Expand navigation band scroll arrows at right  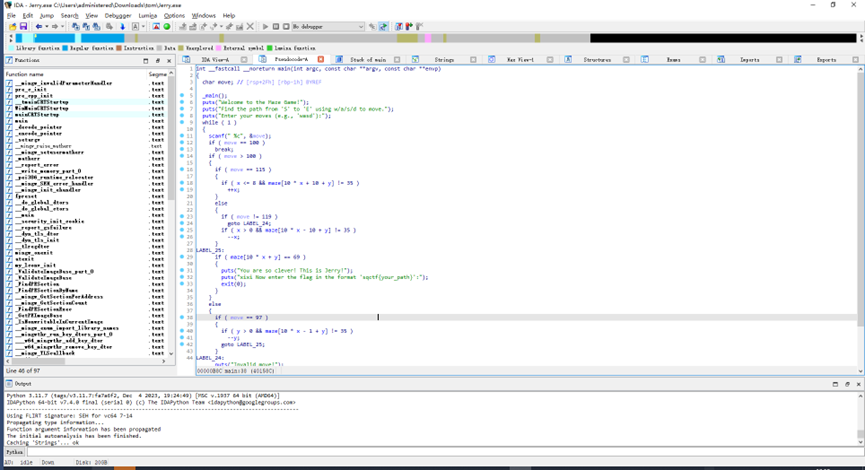pos(859,38)
